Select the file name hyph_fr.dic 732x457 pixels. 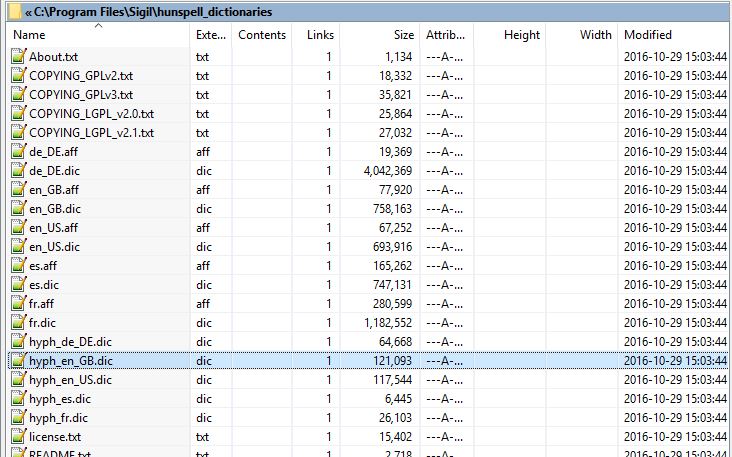coord(58,418)
